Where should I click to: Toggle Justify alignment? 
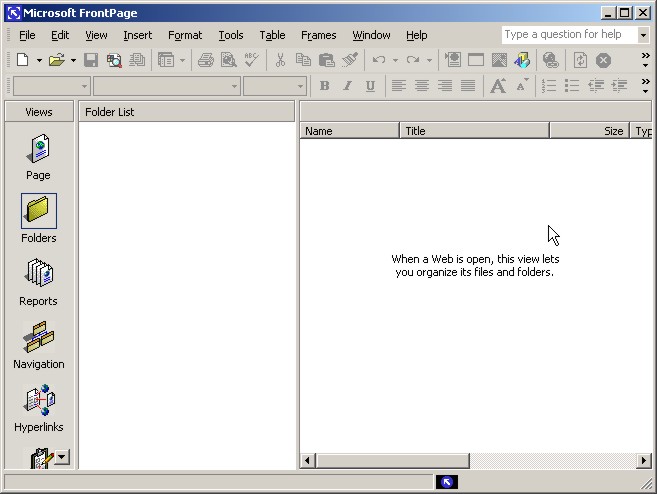(x=468, y=86)
